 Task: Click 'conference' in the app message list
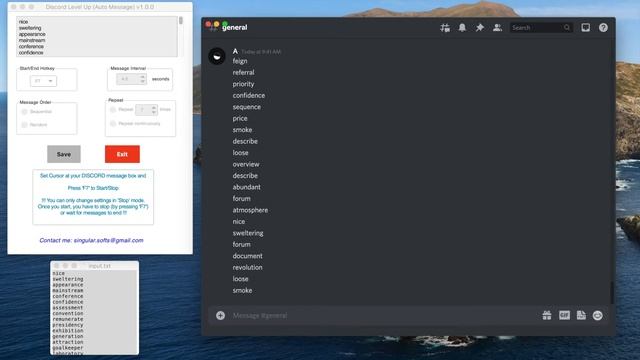[x=31, y=47]
